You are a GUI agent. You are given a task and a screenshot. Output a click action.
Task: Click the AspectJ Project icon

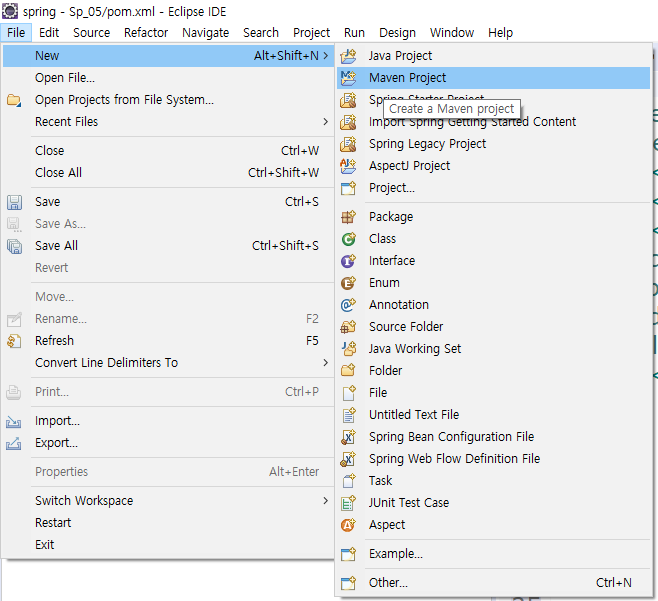(x=348, y=166)
